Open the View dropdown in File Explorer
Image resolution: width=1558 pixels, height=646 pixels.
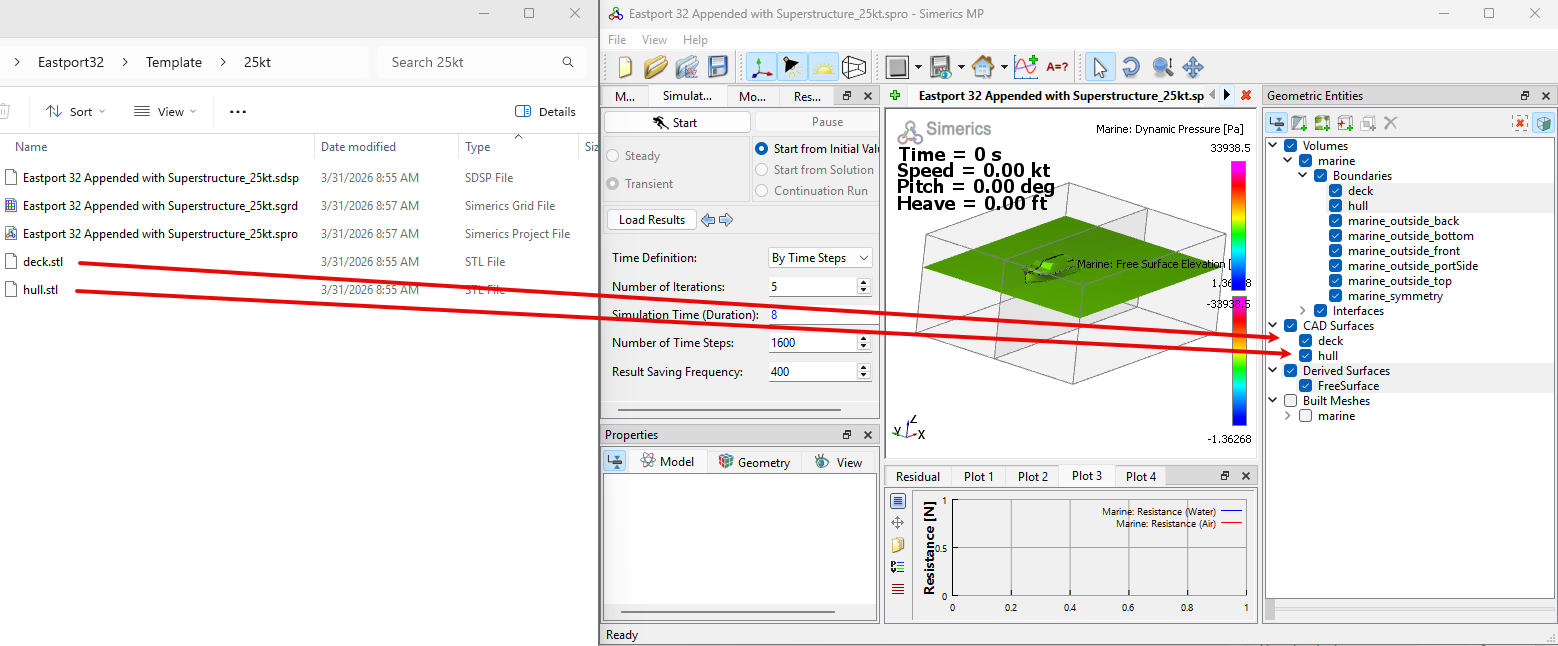pos(165,112)
